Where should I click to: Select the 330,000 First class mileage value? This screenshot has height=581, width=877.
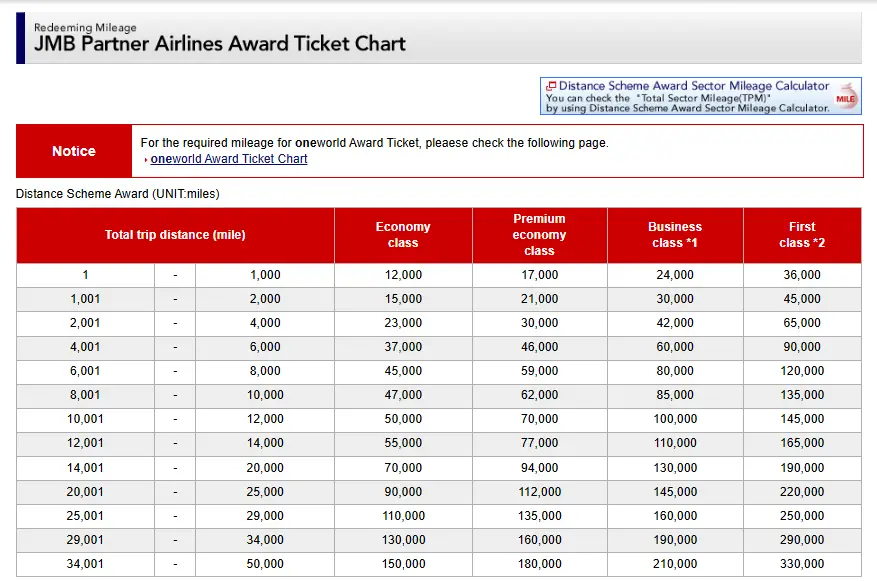point(802,564)
